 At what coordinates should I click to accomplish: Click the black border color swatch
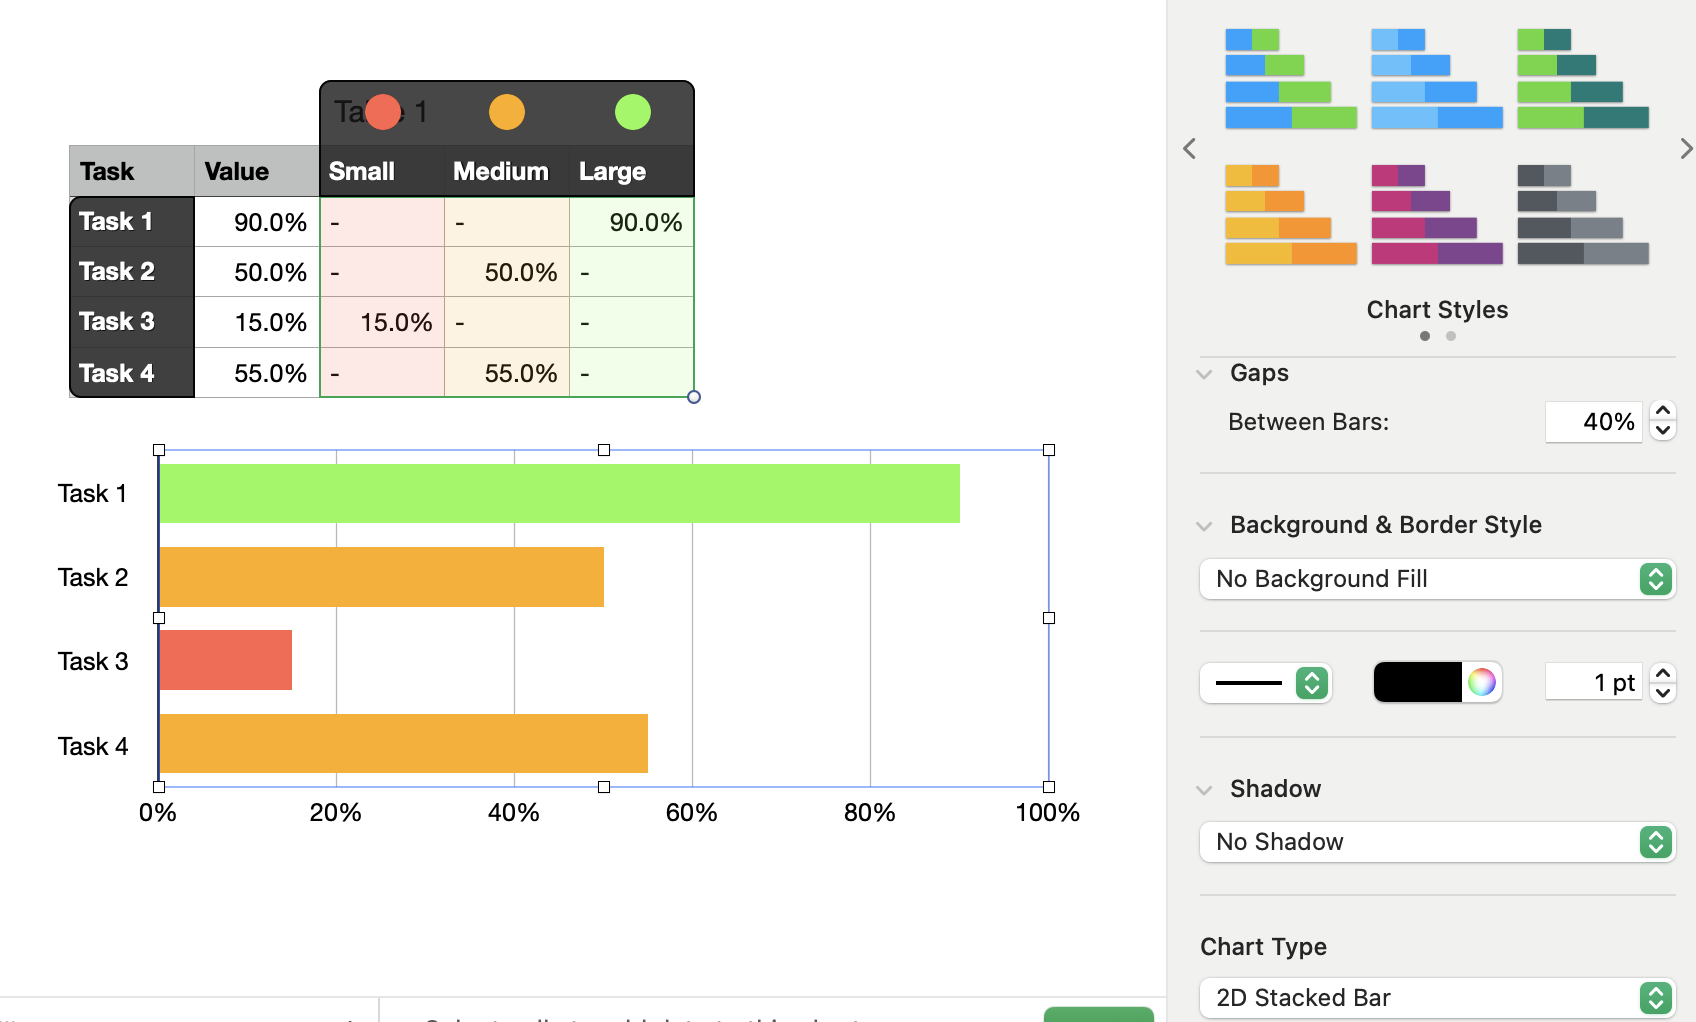click(1420, 682)
